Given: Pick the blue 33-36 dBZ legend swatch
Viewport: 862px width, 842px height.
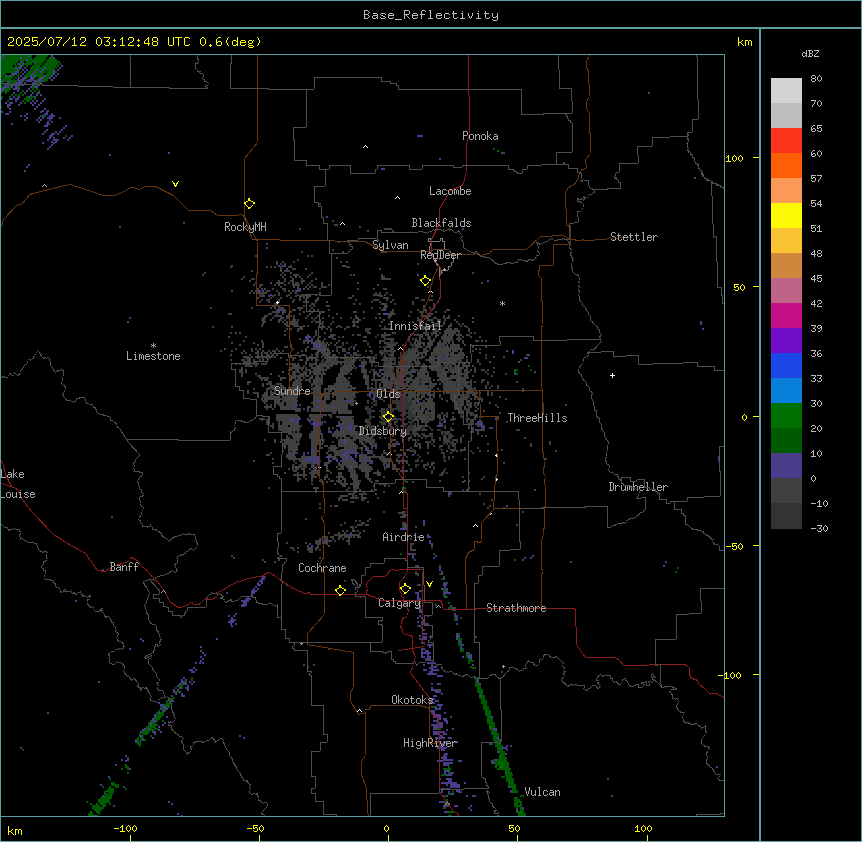Looking at the screenshot, I should pyautogui.click(x=786, y=365).
